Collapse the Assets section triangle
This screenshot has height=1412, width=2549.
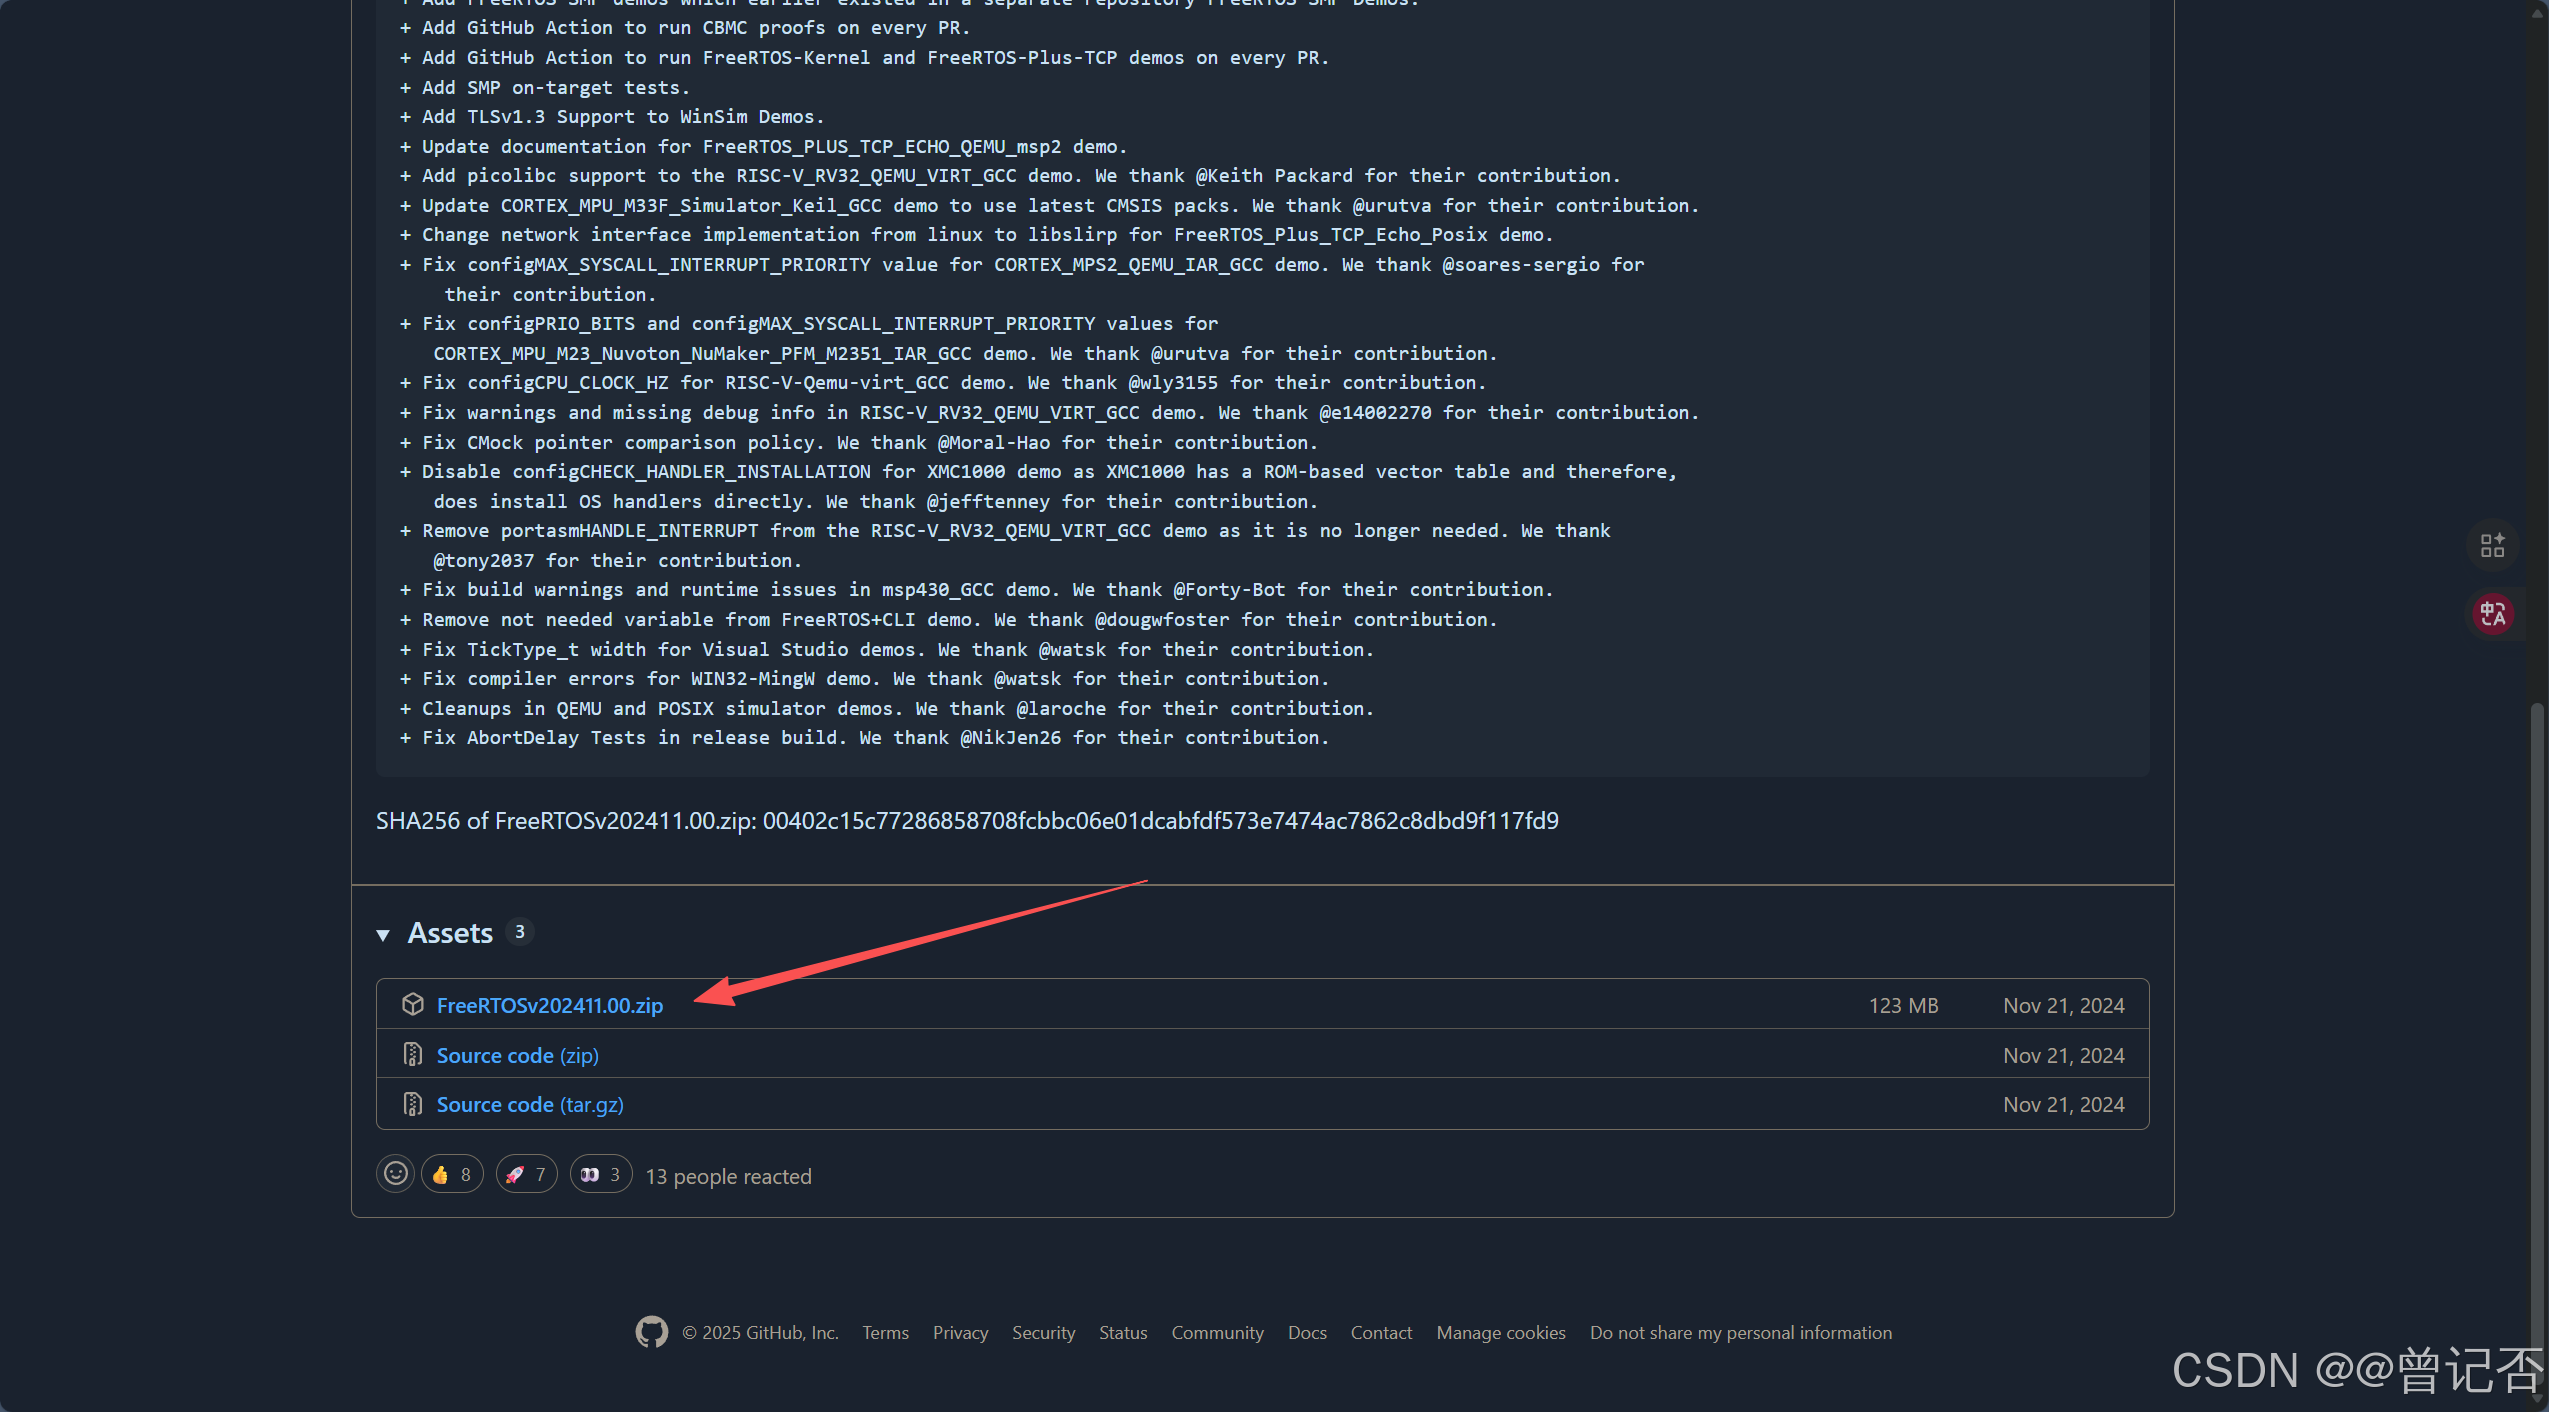[x=383, y=935]
